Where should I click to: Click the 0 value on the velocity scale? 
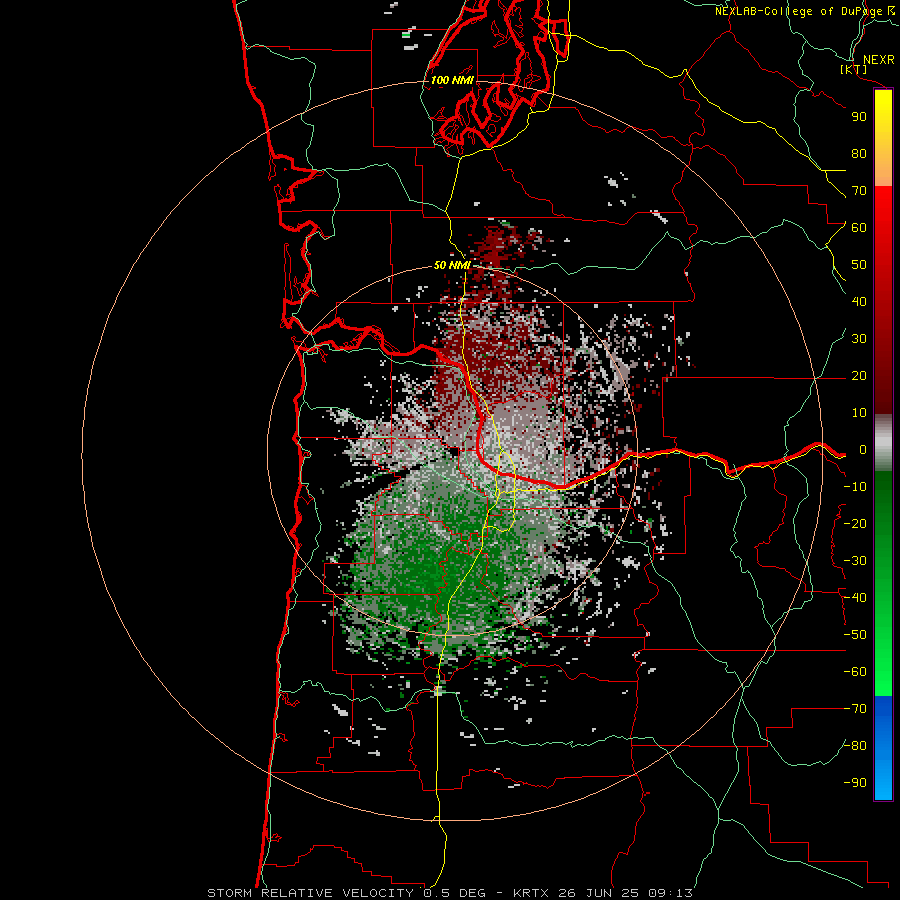pyautogui.click(x=863, y=450)
